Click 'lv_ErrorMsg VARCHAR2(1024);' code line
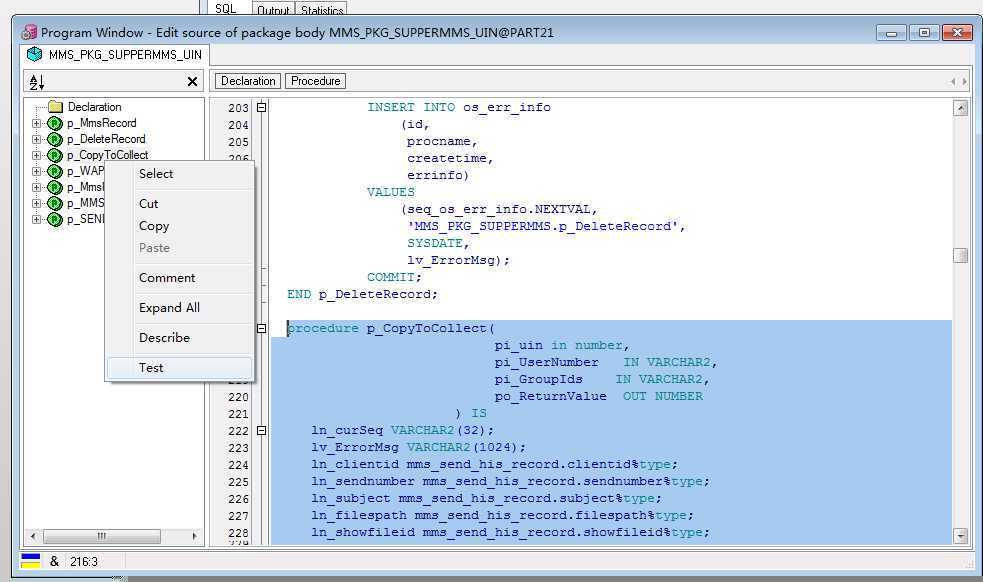 [x=419, y=447]
